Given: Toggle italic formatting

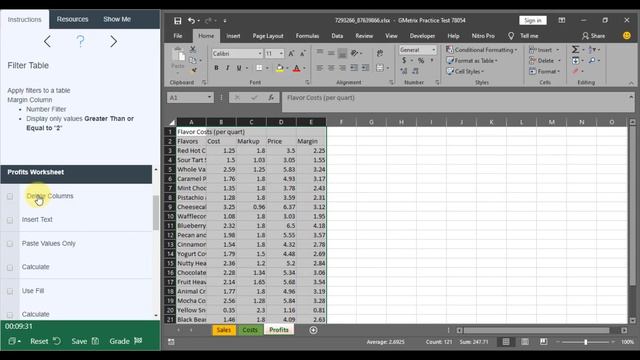Looking at the screenshot, I should 227,68.
